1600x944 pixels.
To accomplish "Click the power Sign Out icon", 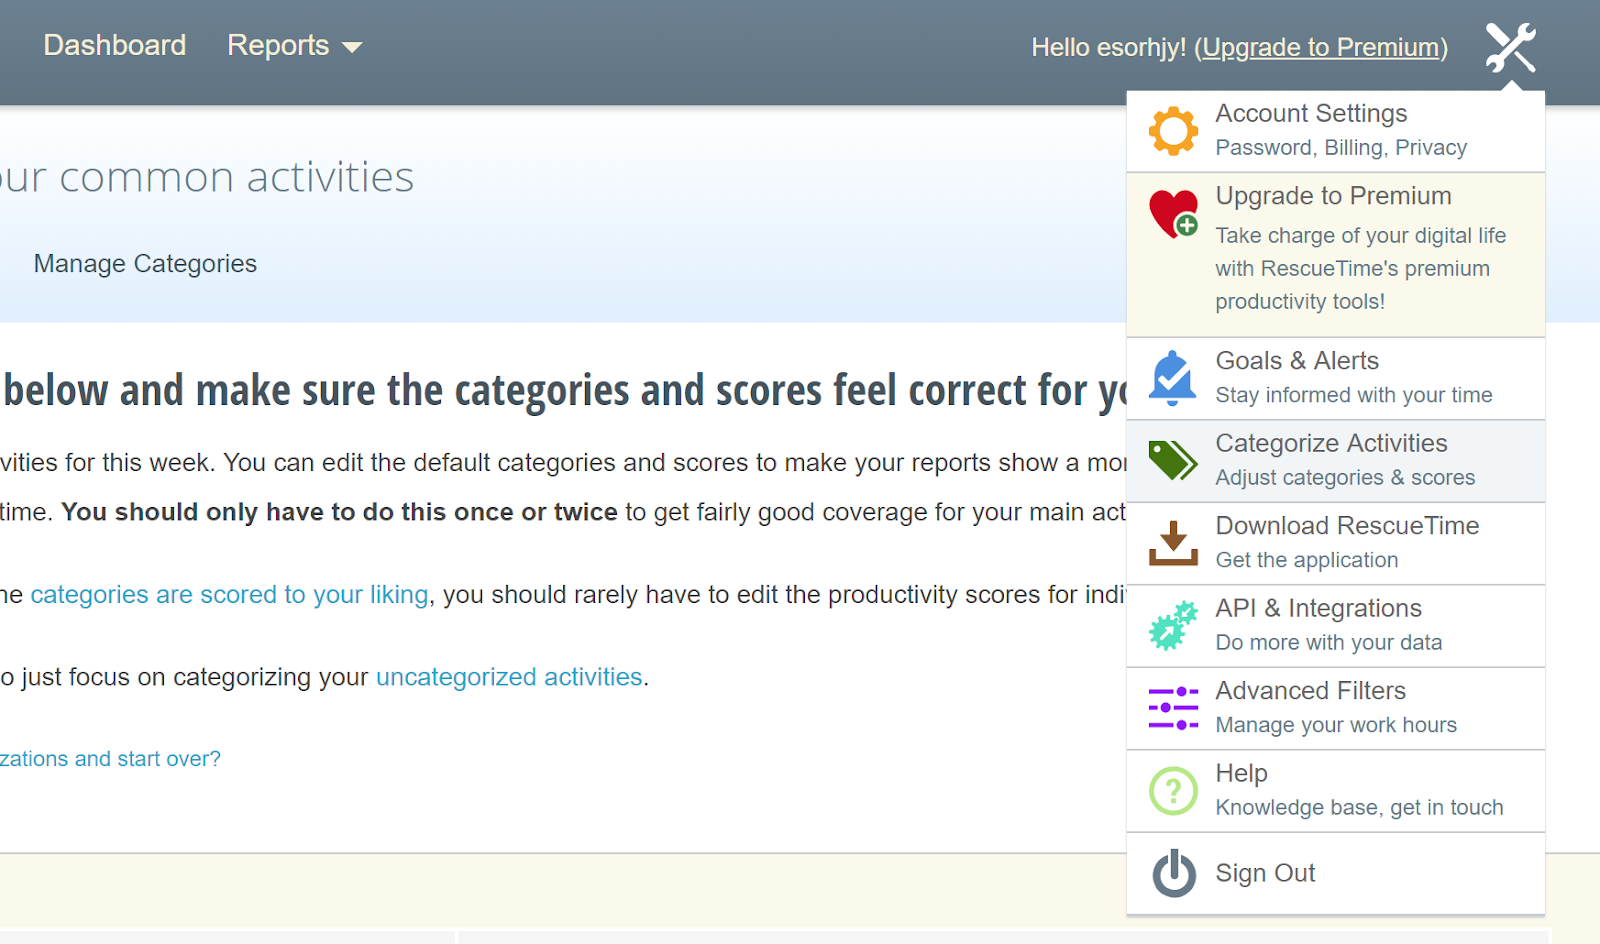I will coord(1174,873).
